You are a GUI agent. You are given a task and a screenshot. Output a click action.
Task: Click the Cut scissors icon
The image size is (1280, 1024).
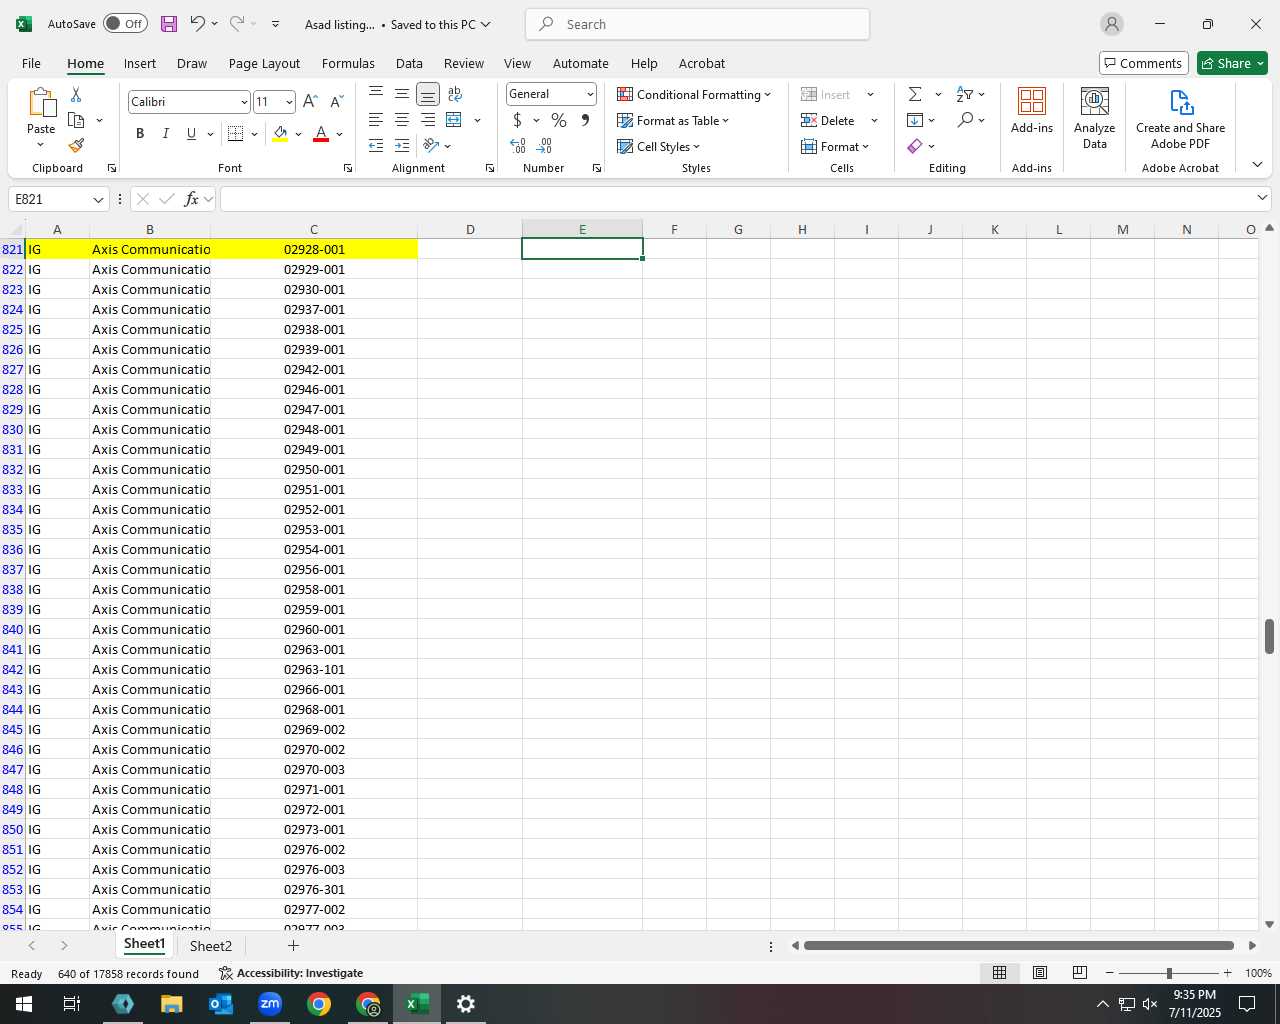pos(76,94)
